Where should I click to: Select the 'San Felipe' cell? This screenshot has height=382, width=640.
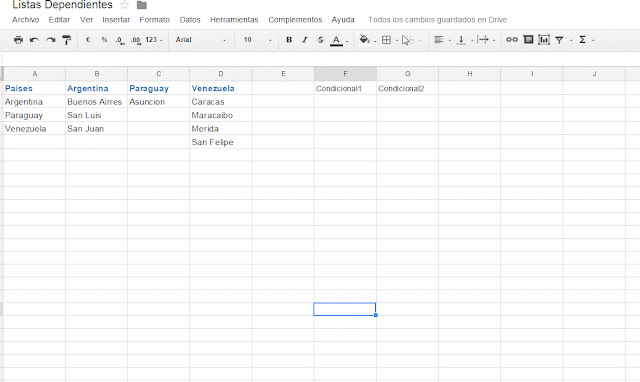tap(221, 142)
